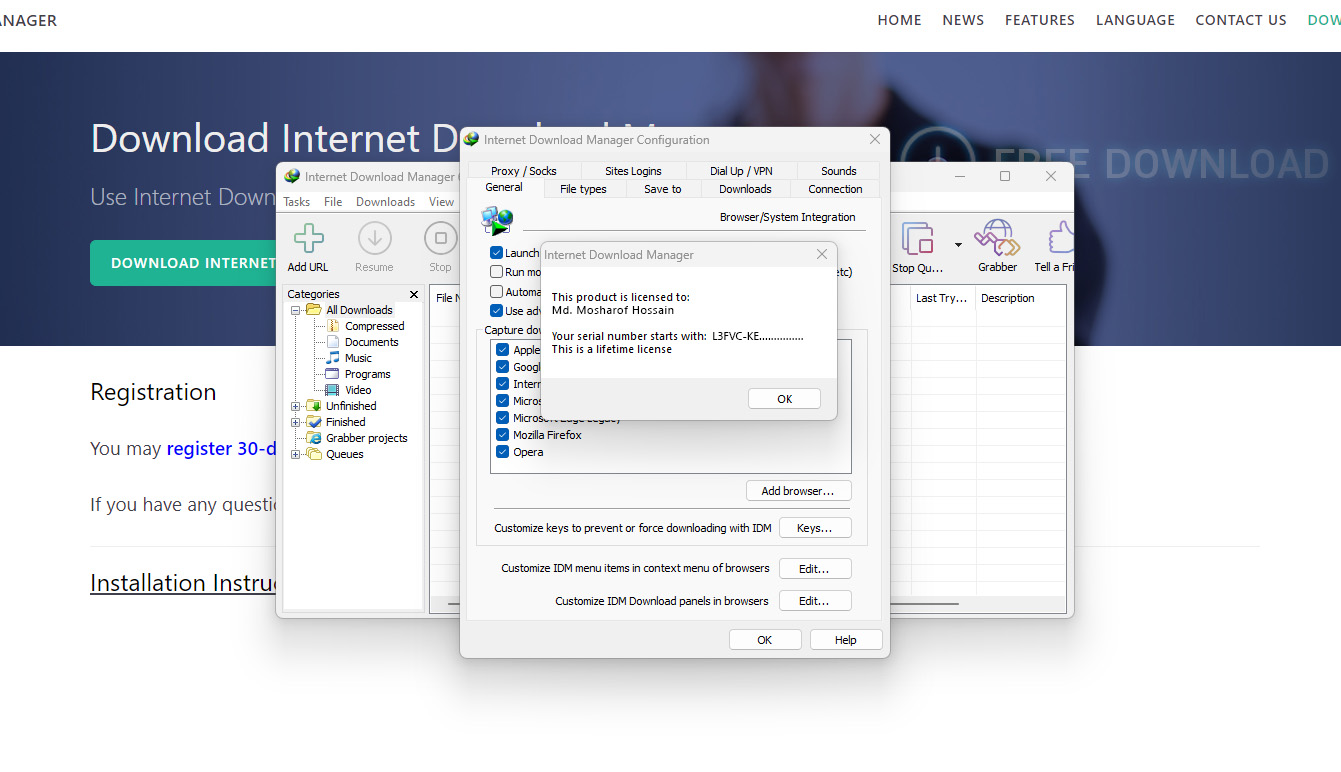
Task: Click OK in the license dialog
Action: click(x=784, y=399)
